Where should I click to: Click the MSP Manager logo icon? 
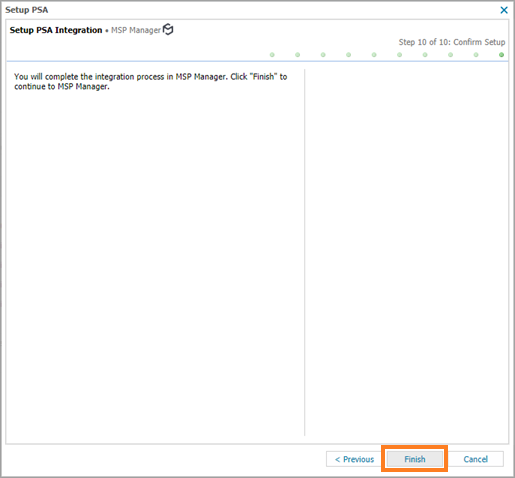pos(168,29)
